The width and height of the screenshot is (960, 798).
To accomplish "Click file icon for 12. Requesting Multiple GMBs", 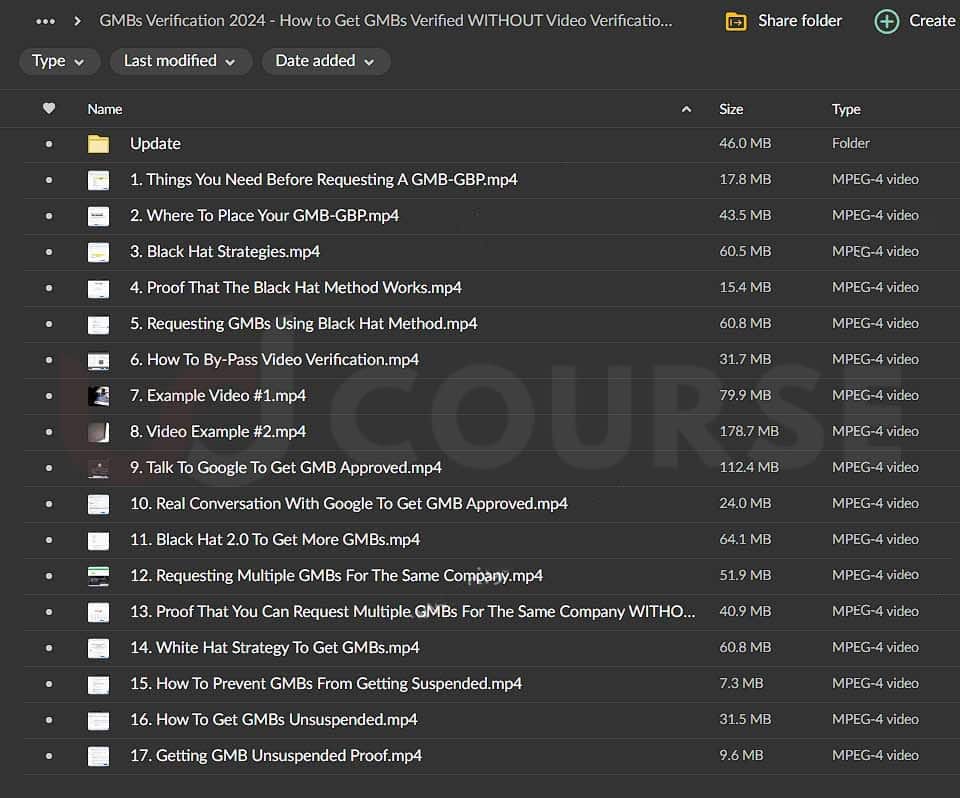I will point(98,576).
